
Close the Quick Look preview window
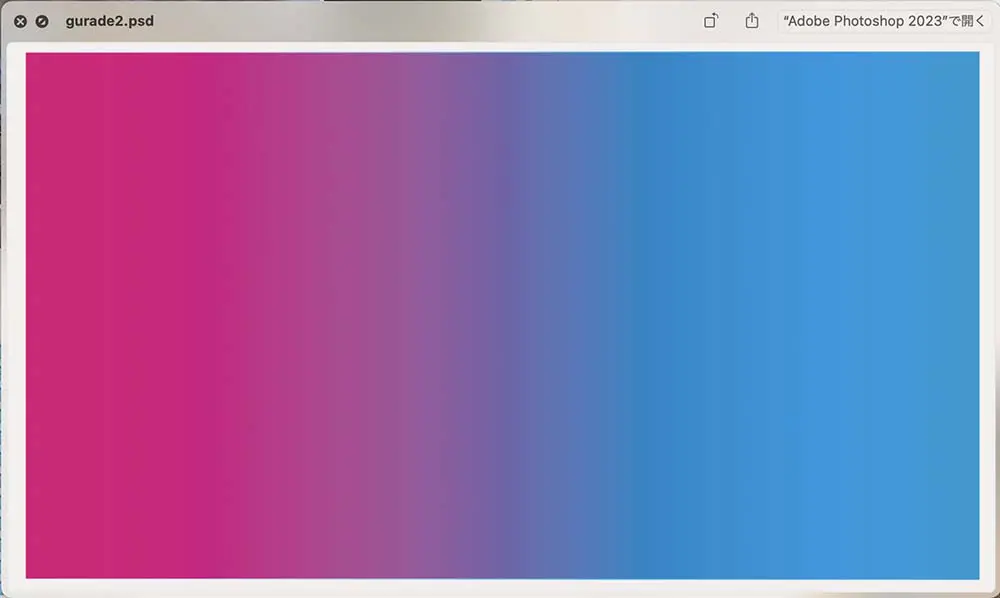click(x=21, y=21)
